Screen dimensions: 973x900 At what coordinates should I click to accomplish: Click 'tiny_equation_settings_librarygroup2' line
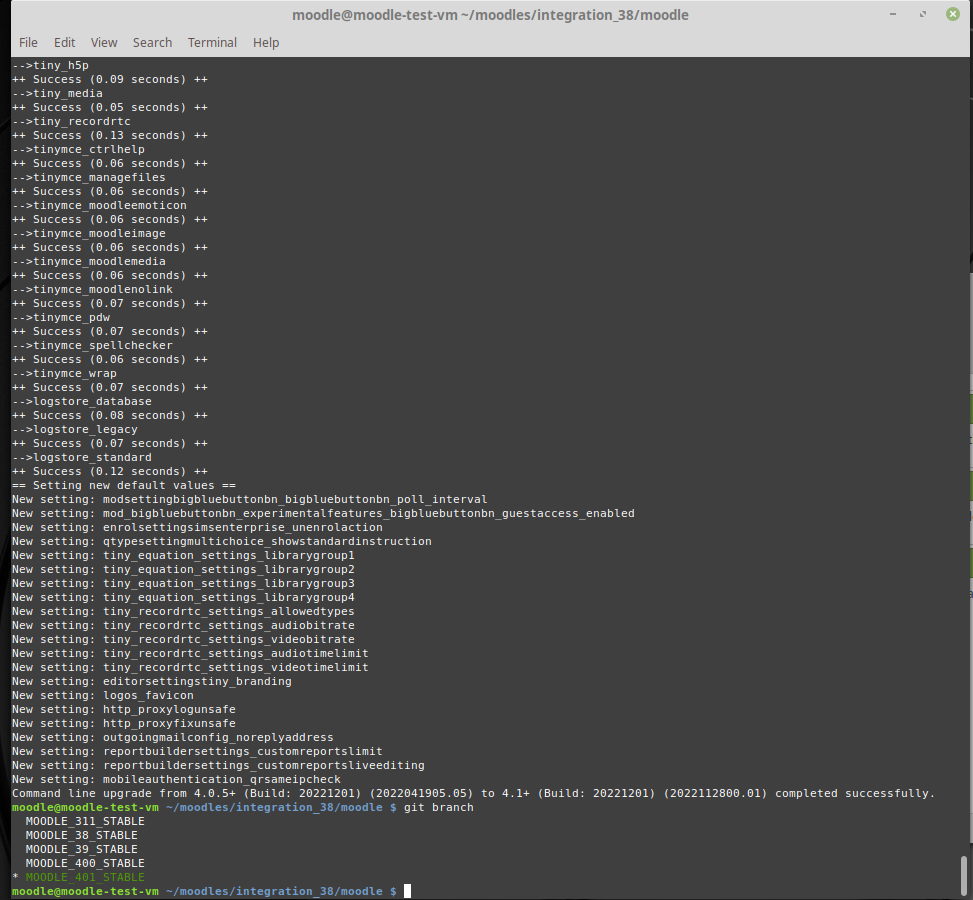click(x=183, y=569)
